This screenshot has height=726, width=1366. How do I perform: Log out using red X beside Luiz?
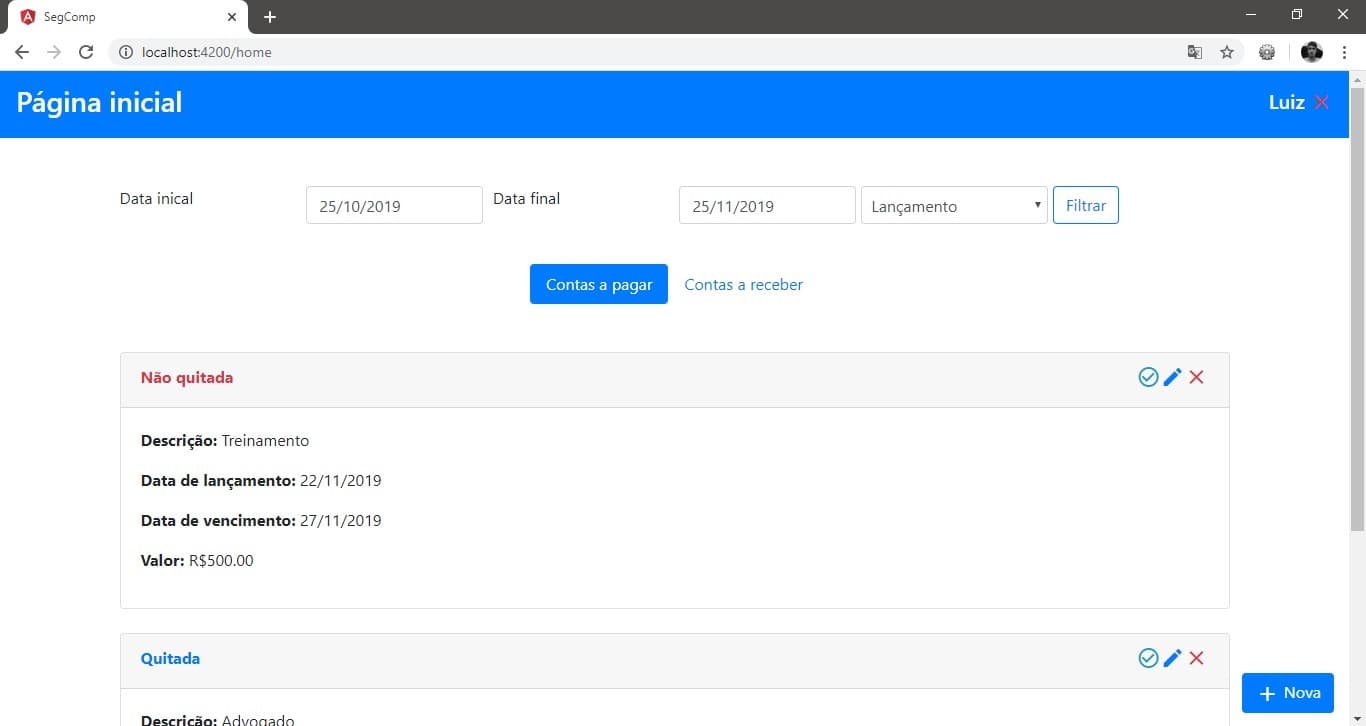click(x=1322, y=103)
